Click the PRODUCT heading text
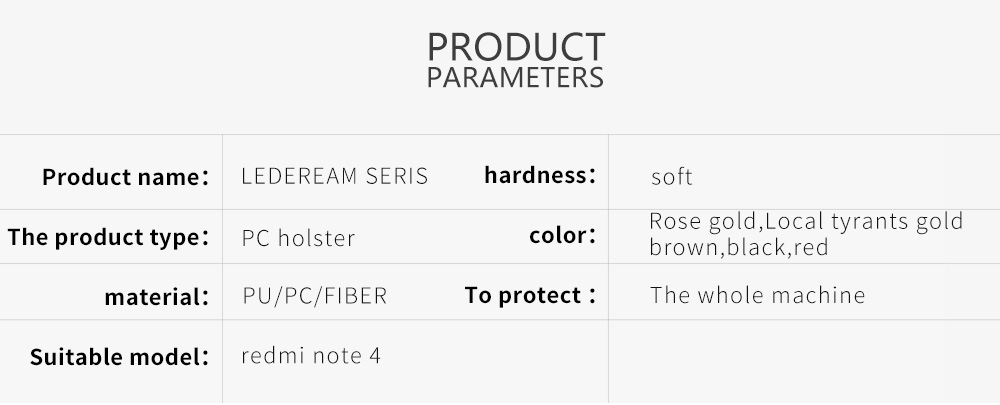The width and height of the screenshot is (1000, 405). [515, 47]
